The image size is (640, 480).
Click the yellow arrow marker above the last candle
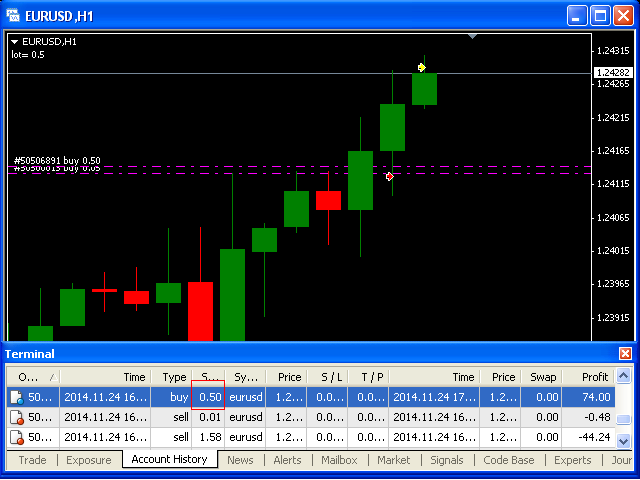pos(422,67)
